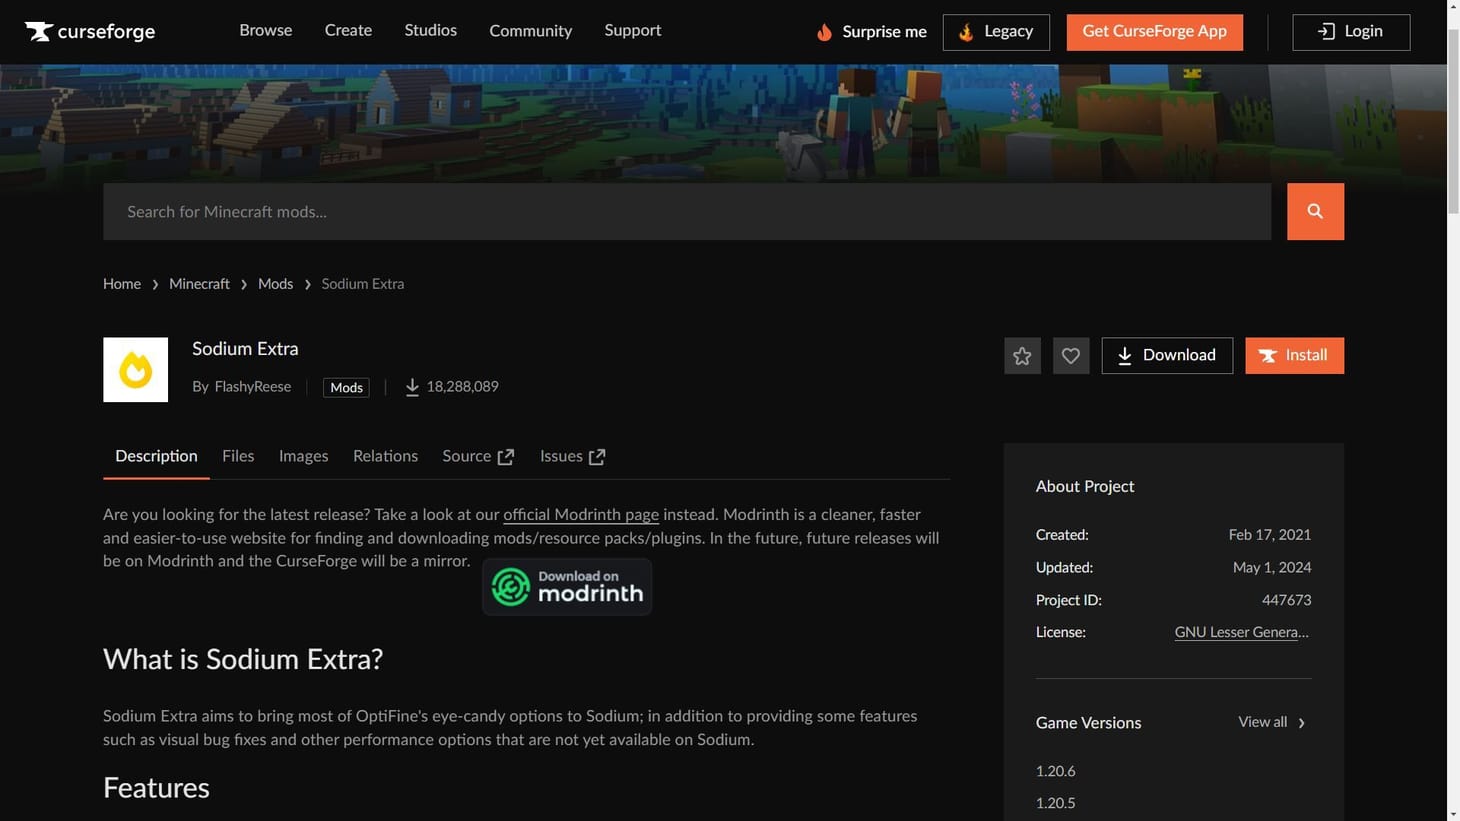Click the FlashyReese author link
Viewport: 1460px width, 821px height.
pos(252,386)
